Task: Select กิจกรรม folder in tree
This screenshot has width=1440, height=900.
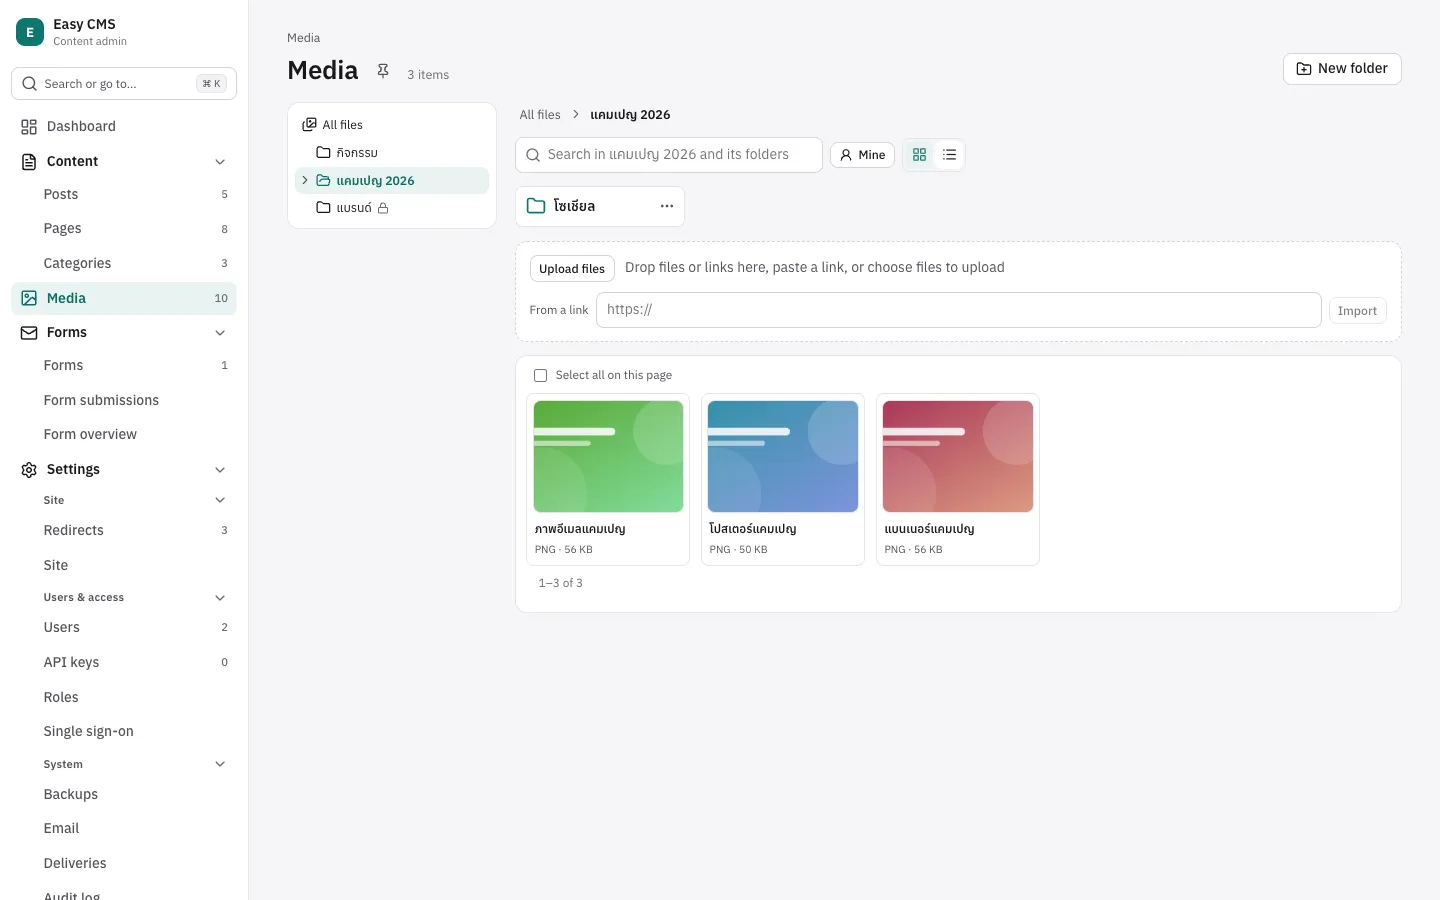Action: (x=392, y=153)
